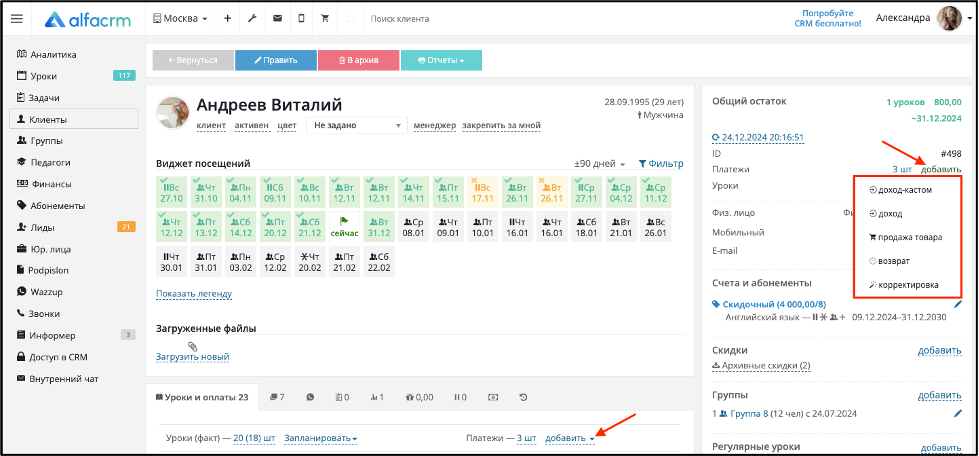The width and height of the screenshot is (979, 456).
Task: Open missed visit cell Вс 17.11
Action: [482, 192]
